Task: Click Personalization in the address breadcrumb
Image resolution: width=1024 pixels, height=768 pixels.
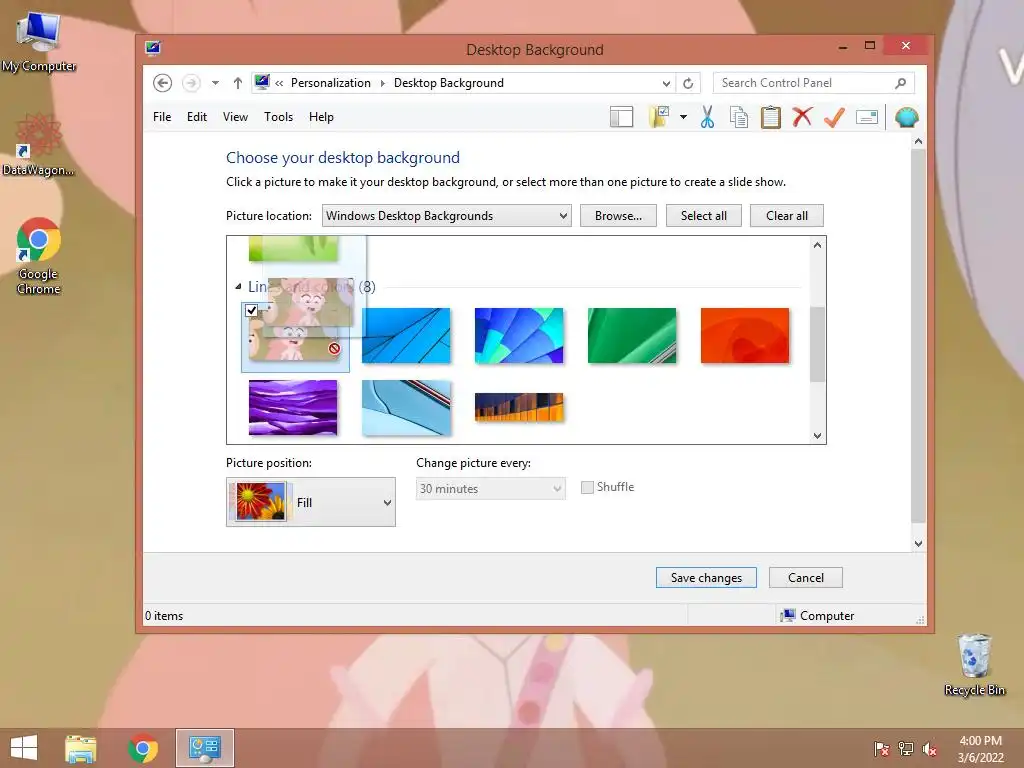Action: point(330,83)
